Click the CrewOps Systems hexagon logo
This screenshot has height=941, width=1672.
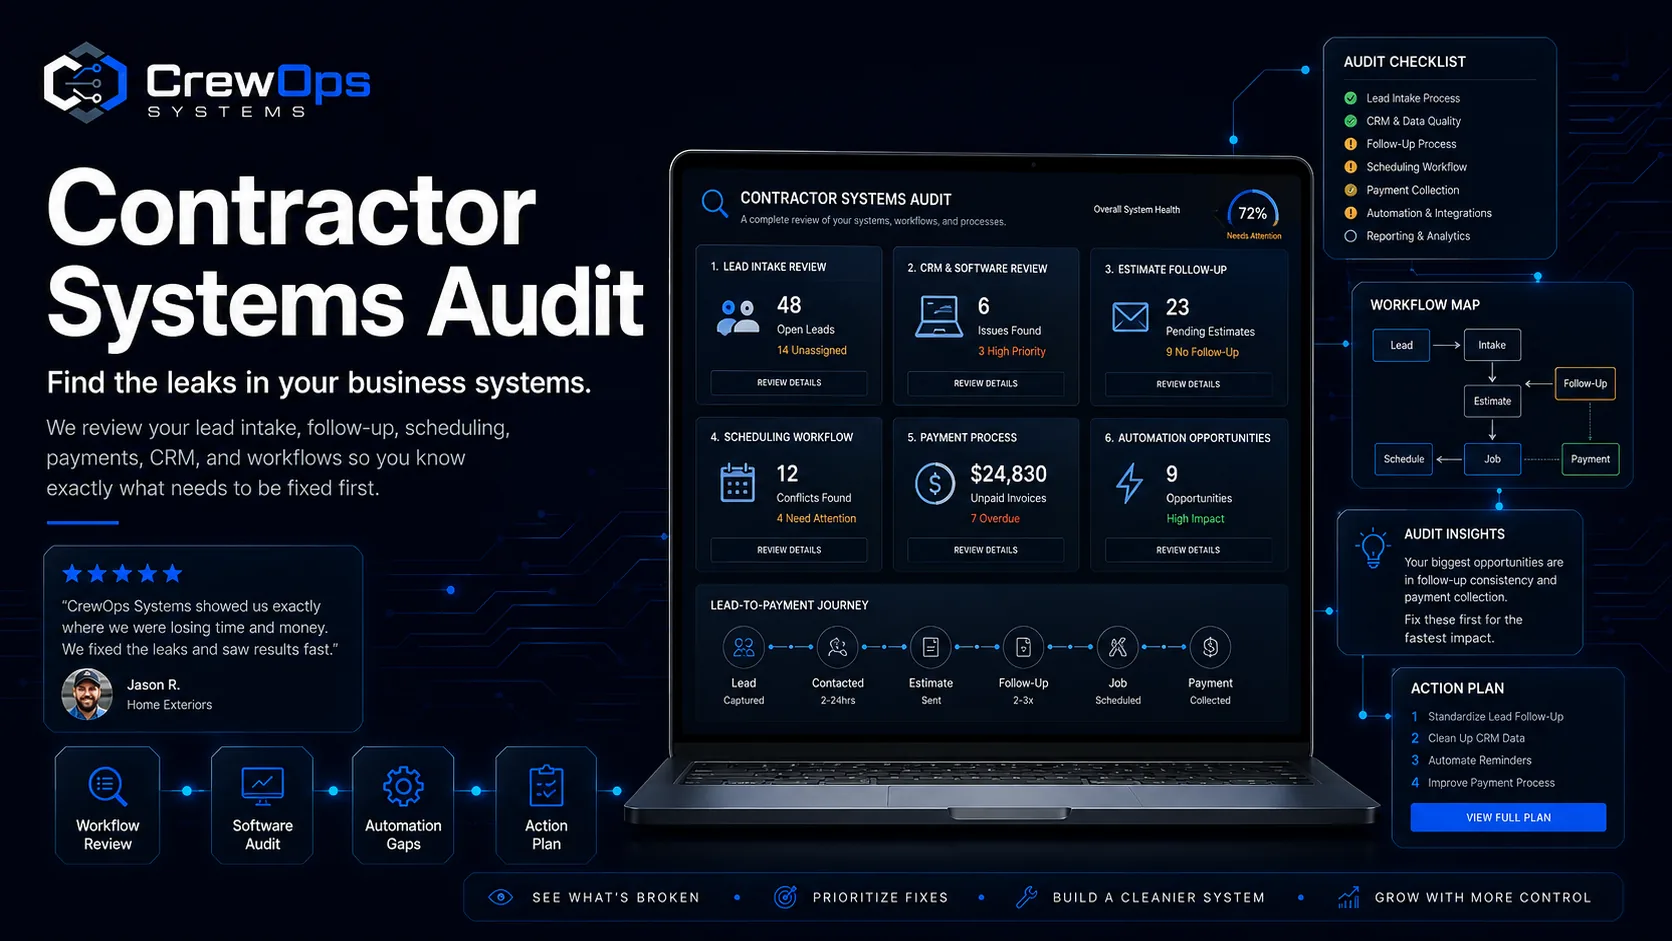click(85, 82)
